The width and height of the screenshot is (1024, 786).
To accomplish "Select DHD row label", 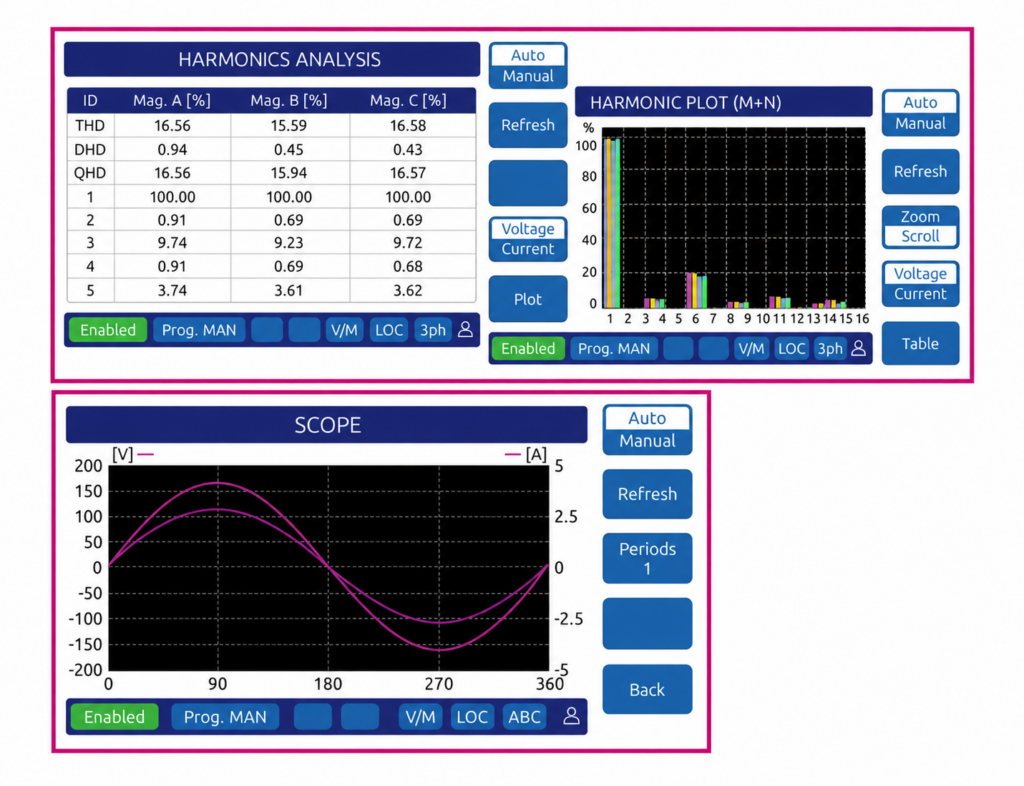I will point(89,149).
